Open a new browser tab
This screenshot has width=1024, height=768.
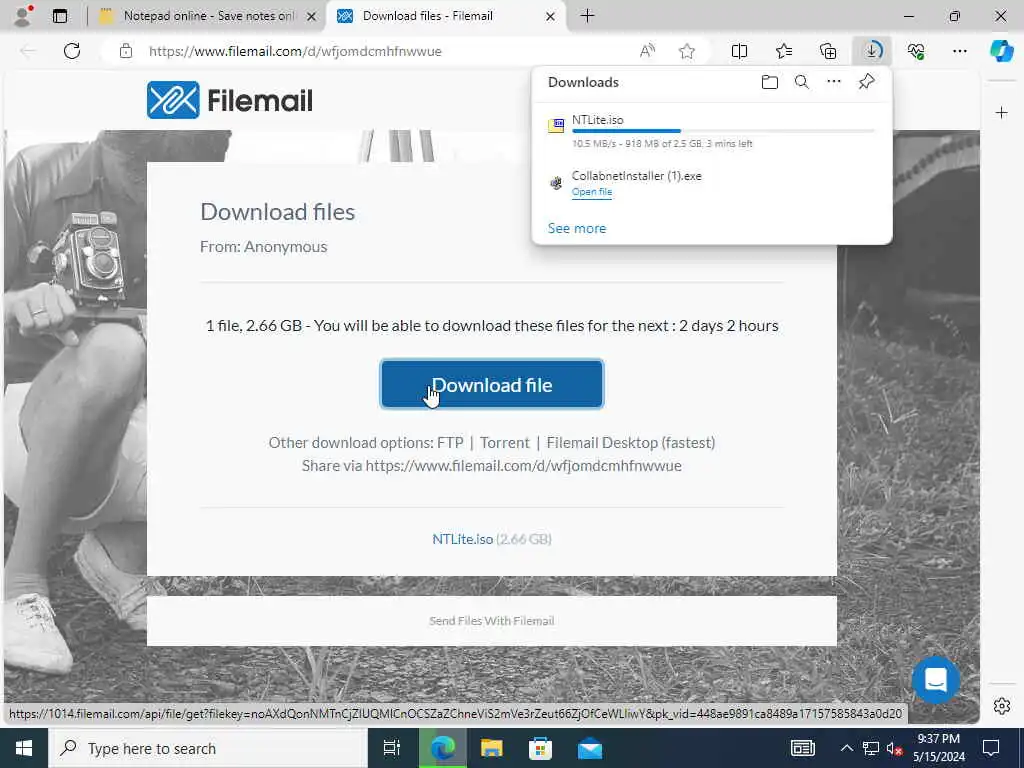pyautogui.click(x=587, y=16)
